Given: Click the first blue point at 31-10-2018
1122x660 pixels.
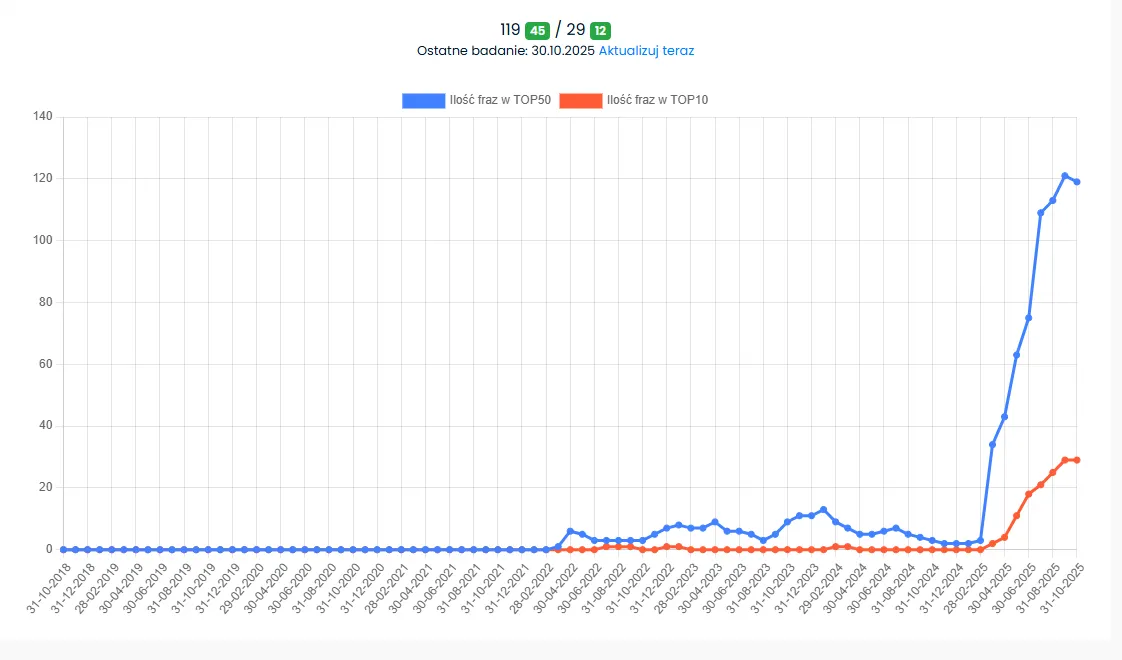Looking at the screenshot, I should [x=64, y=549].
